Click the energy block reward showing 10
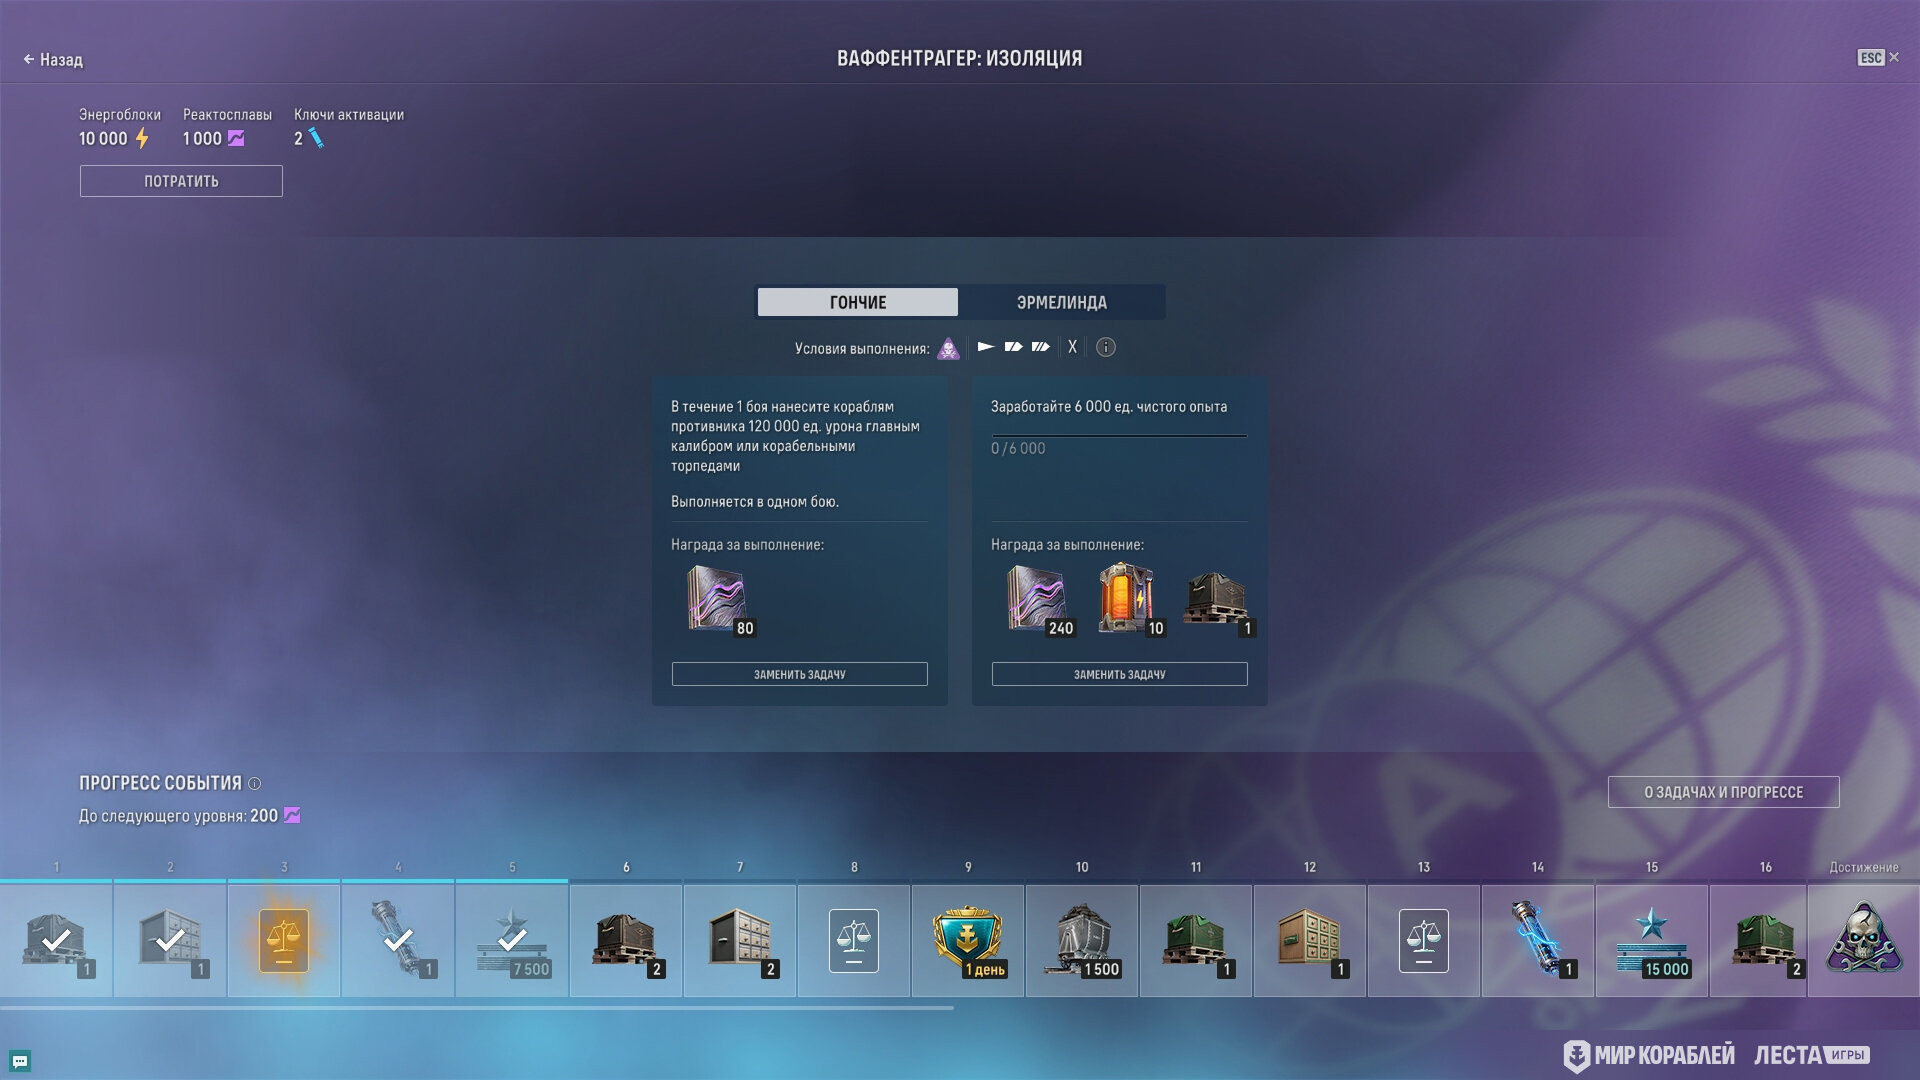 [1127, 598]
